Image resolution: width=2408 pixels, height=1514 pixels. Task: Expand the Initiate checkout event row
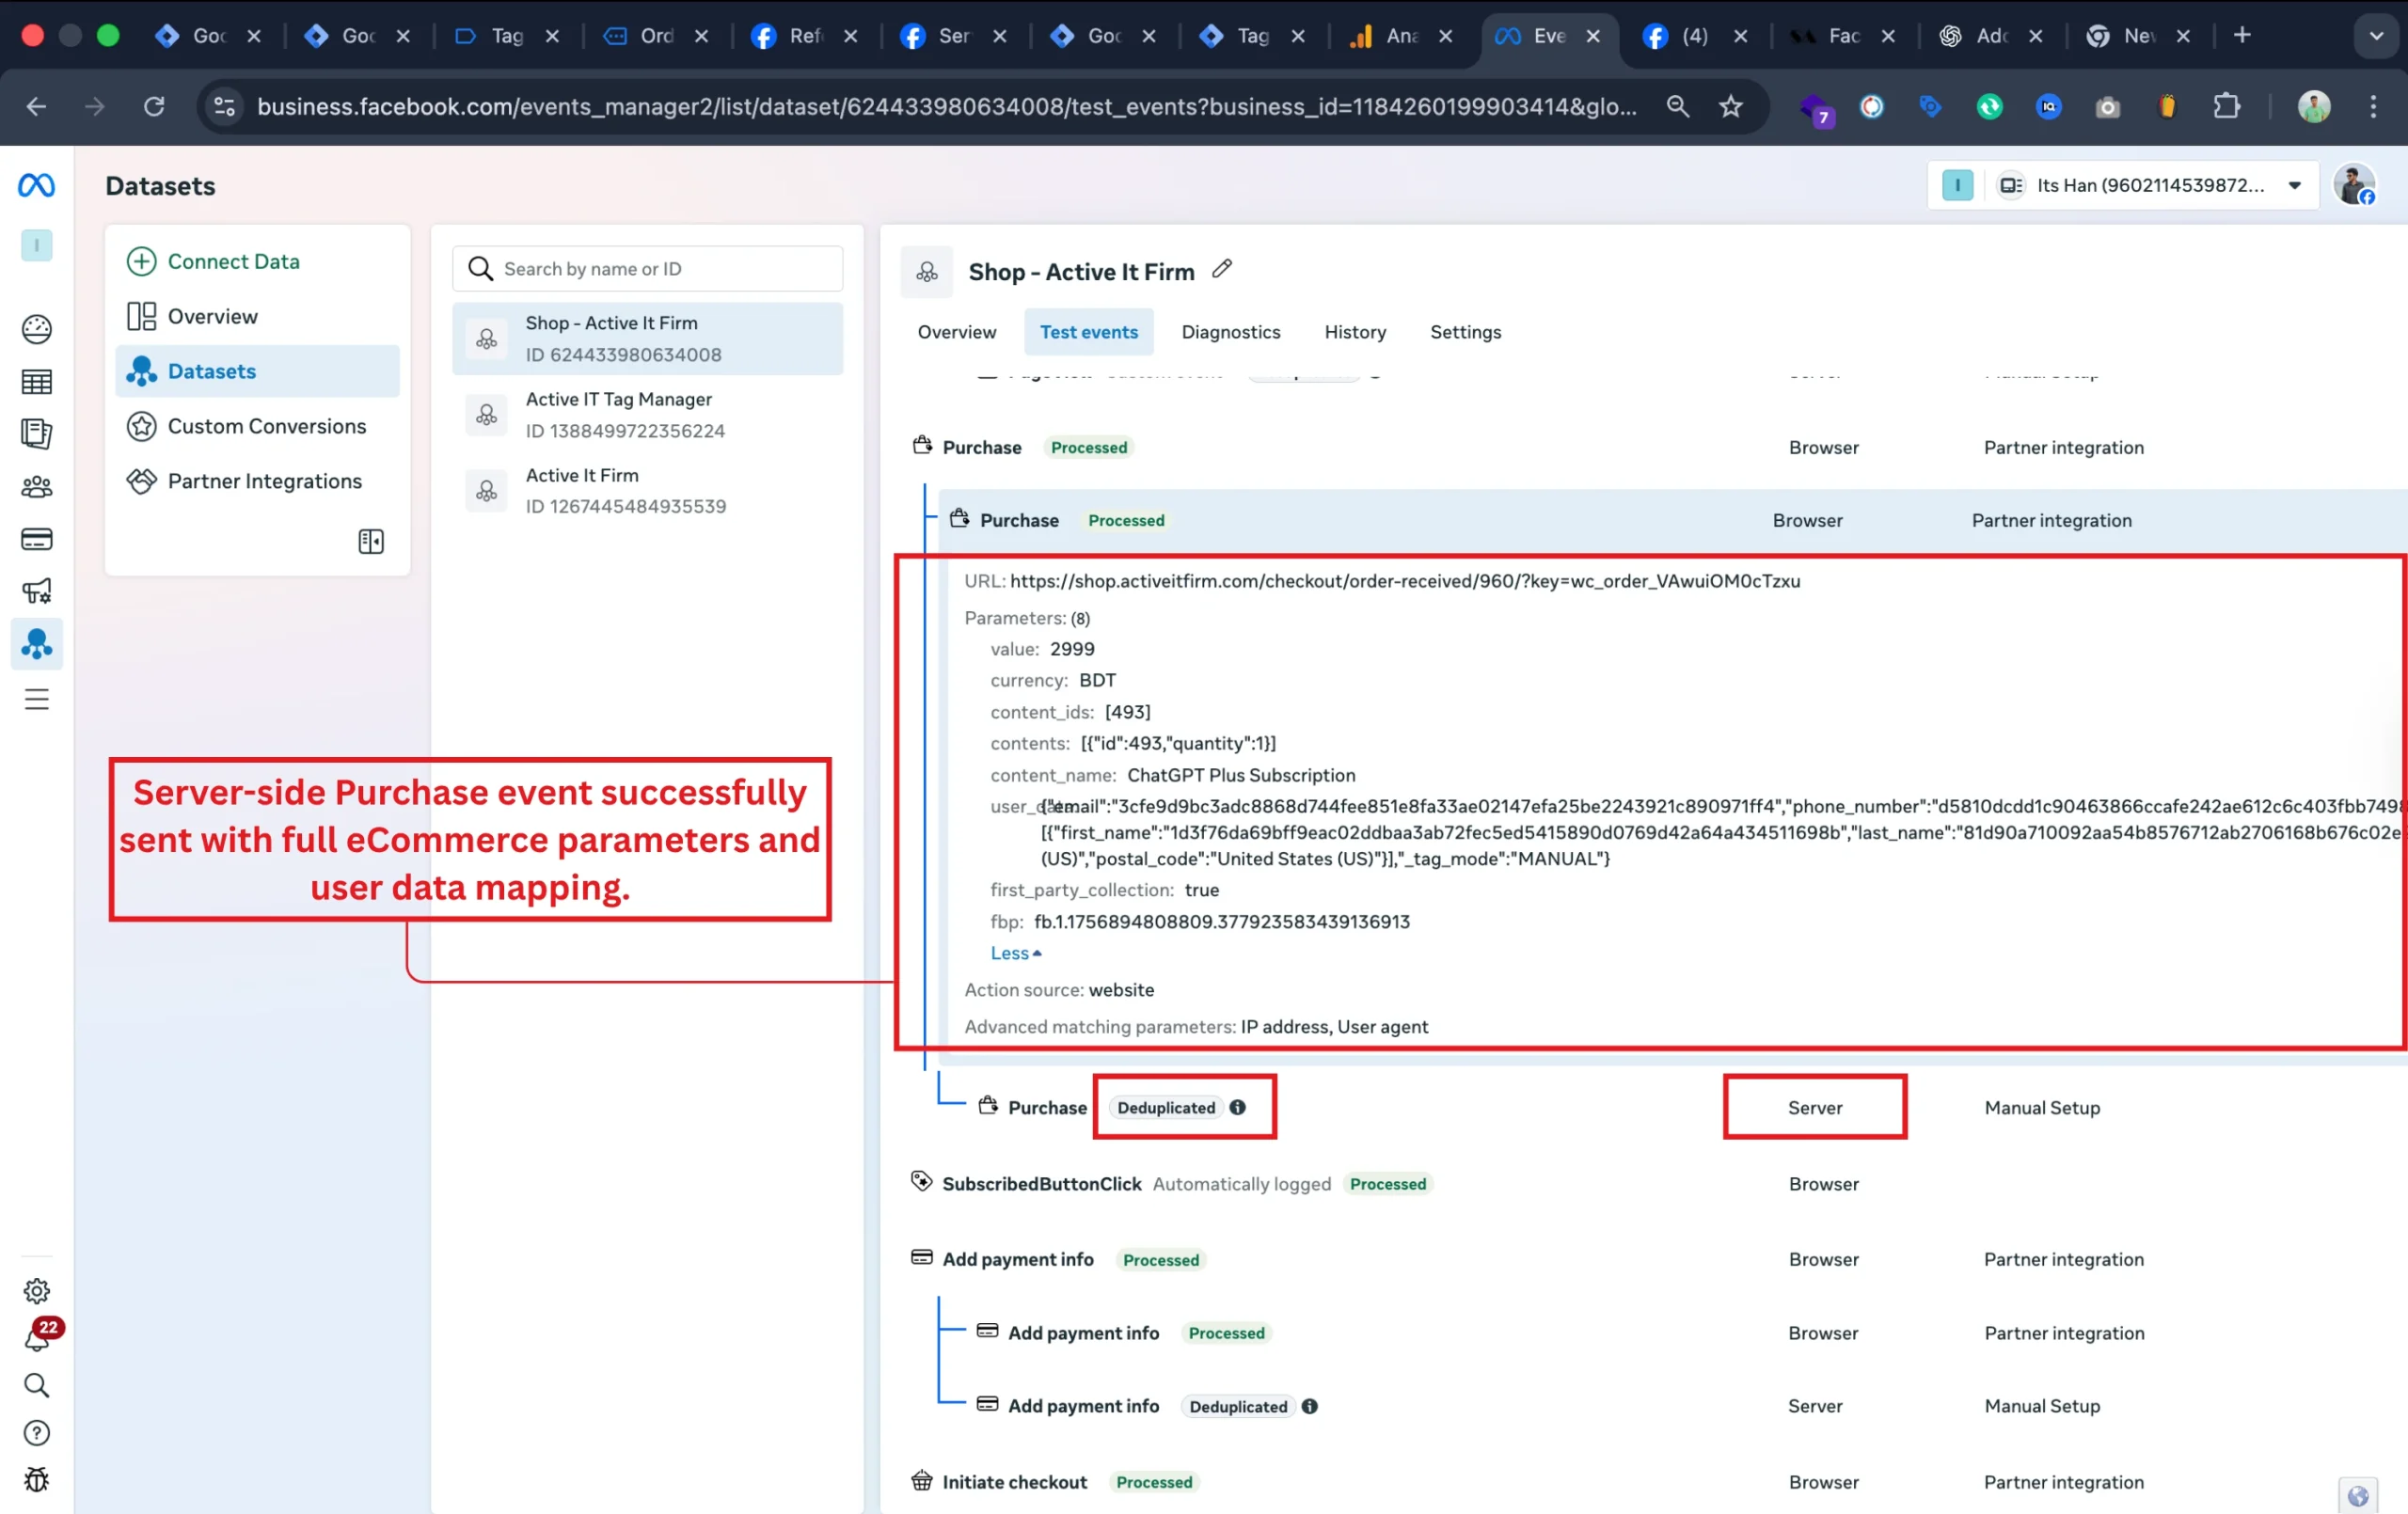point(1014,1482)
